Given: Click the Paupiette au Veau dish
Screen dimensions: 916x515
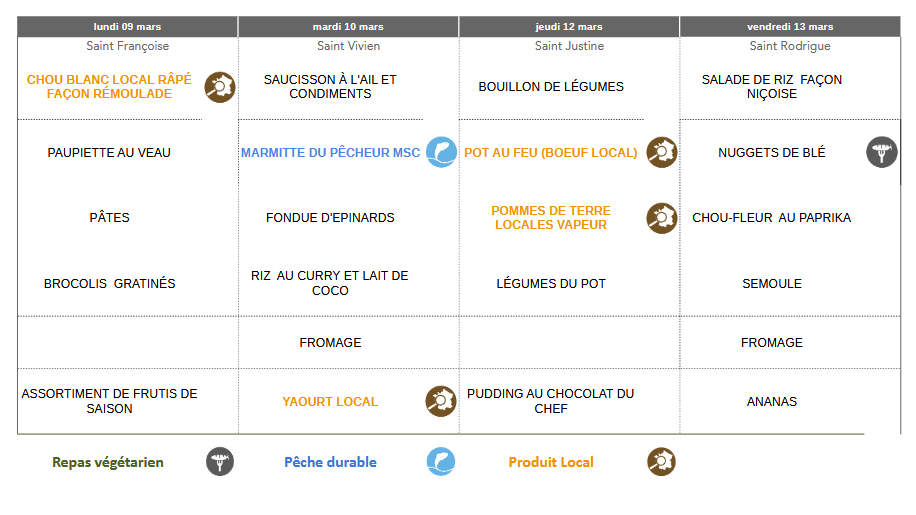Looking at the screenshot, I should coord(109,153).
